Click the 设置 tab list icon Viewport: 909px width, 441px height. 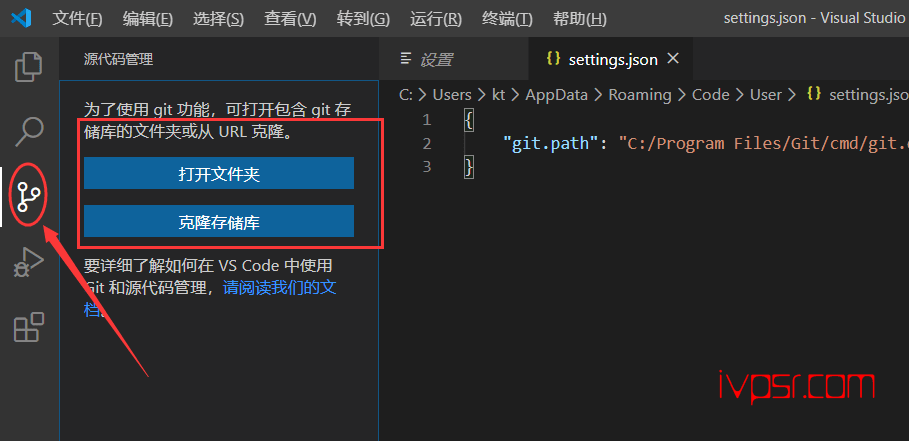click(406, 59)
